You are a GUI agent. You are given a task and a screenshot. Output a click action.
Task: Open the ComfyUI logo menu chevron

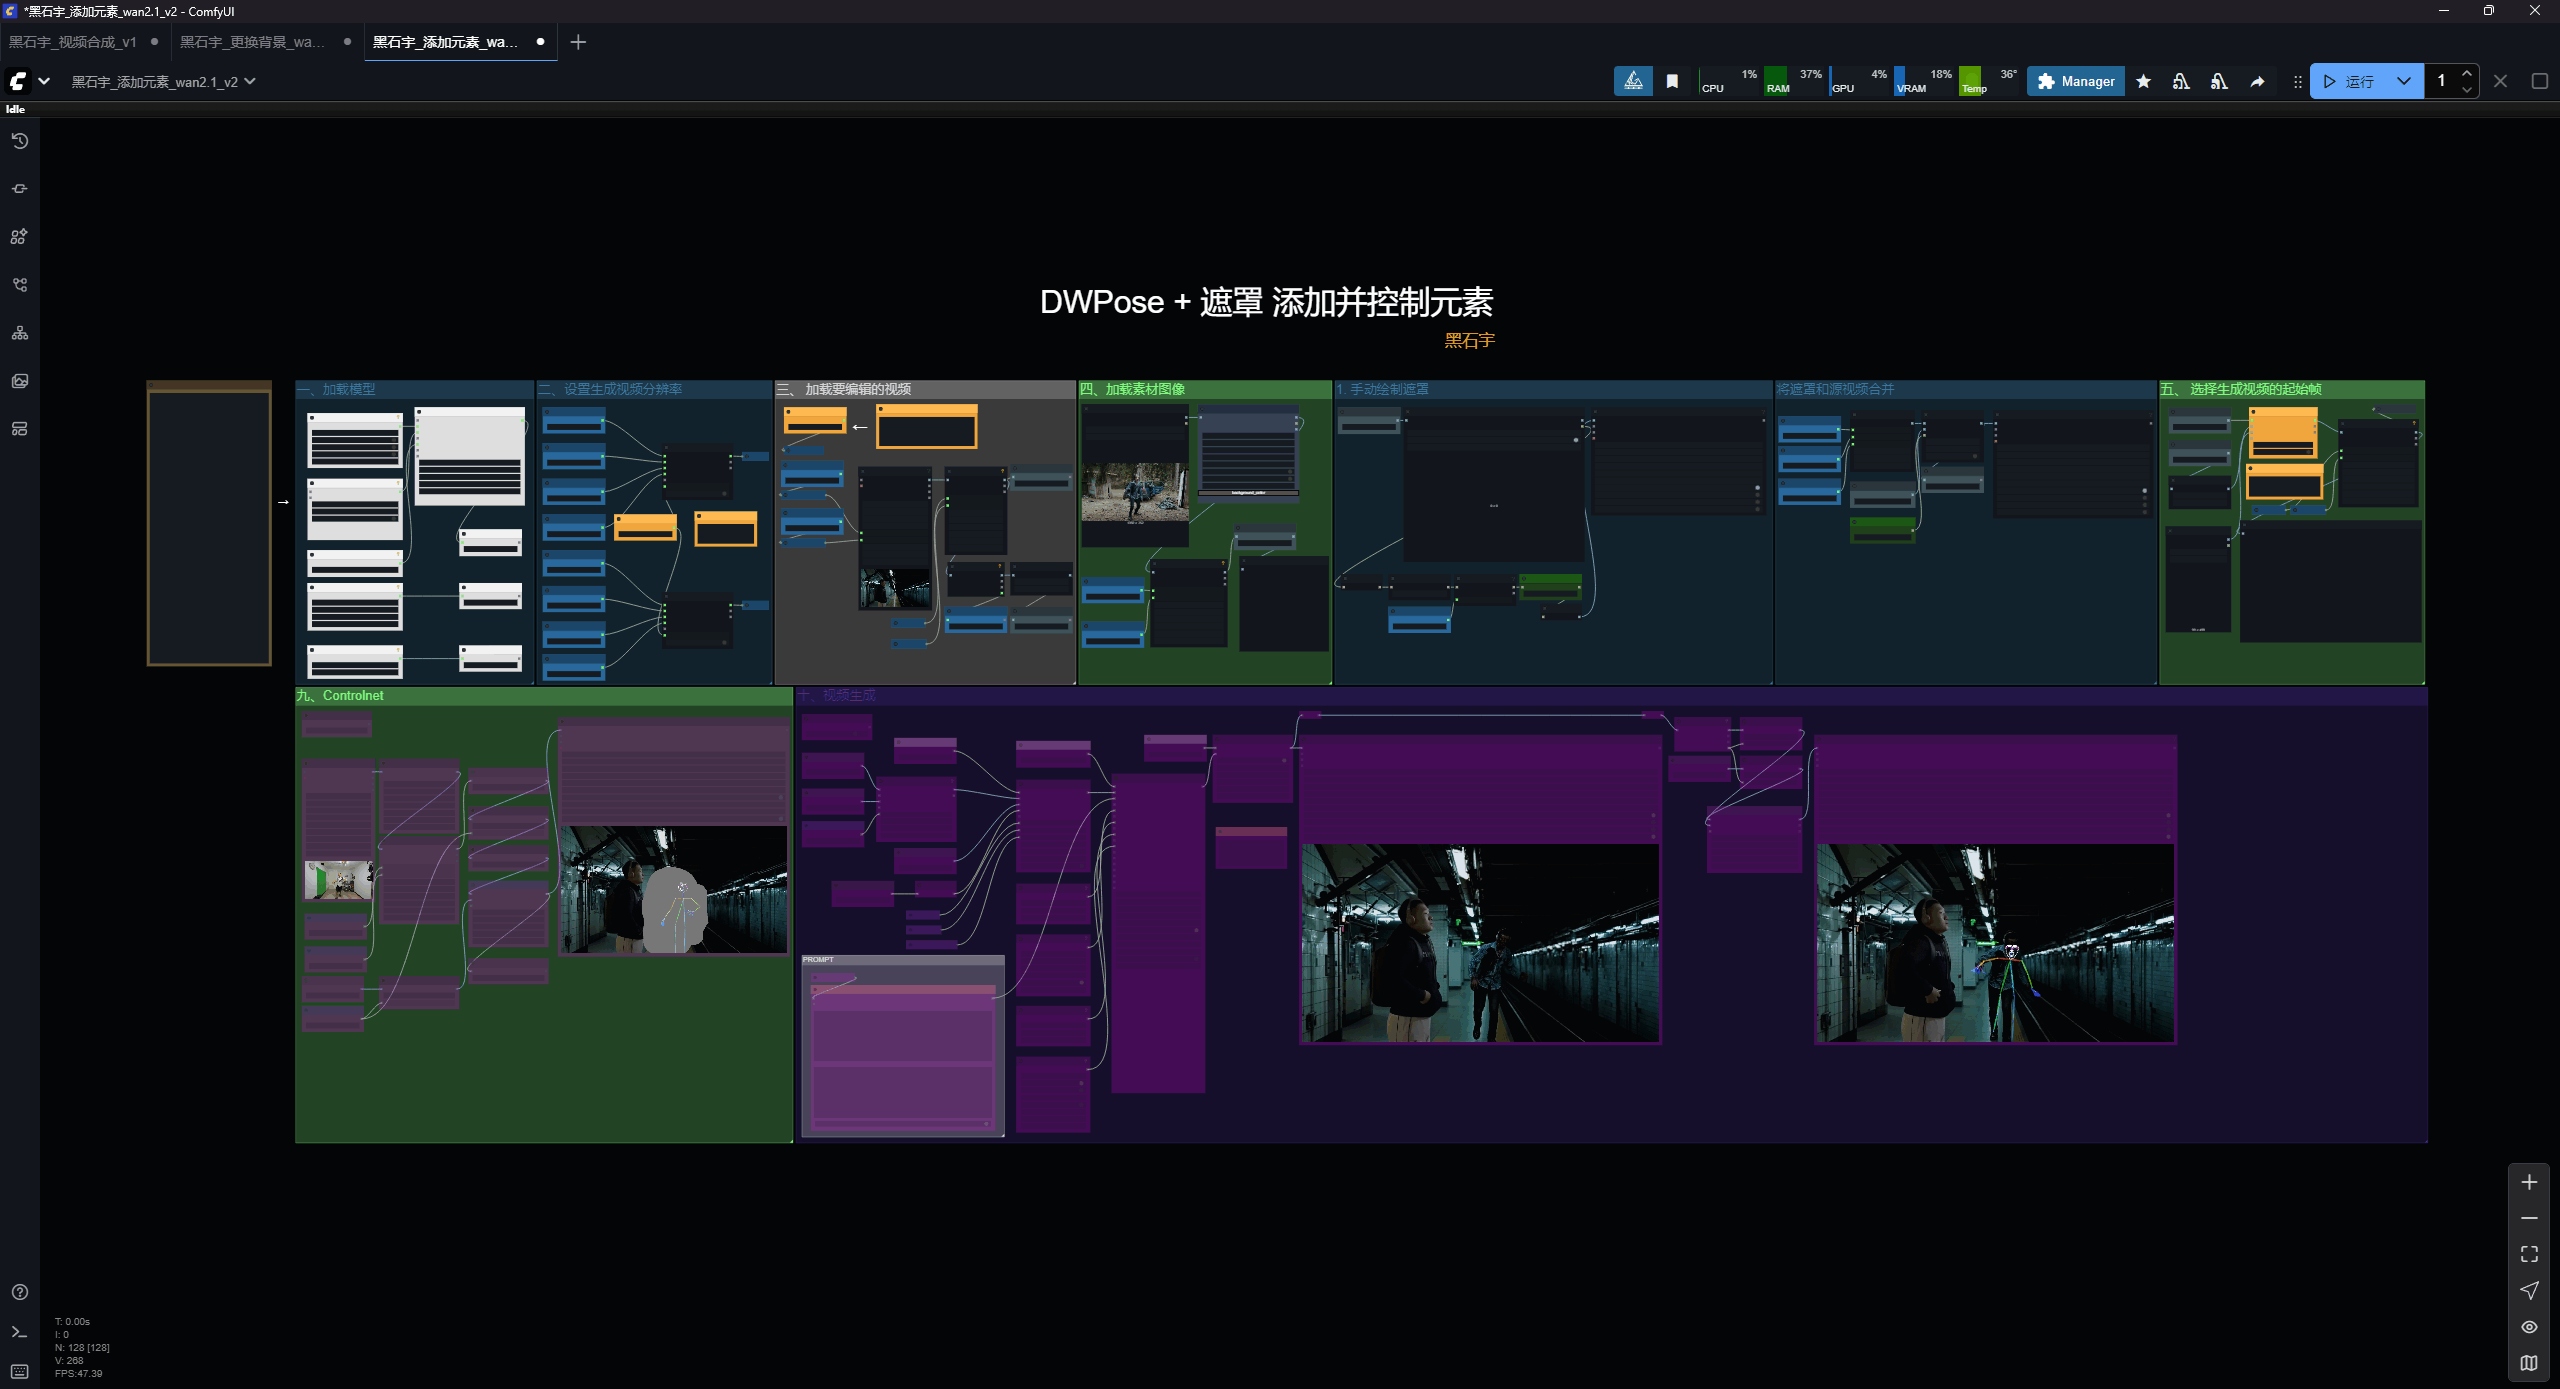[44, 82]
